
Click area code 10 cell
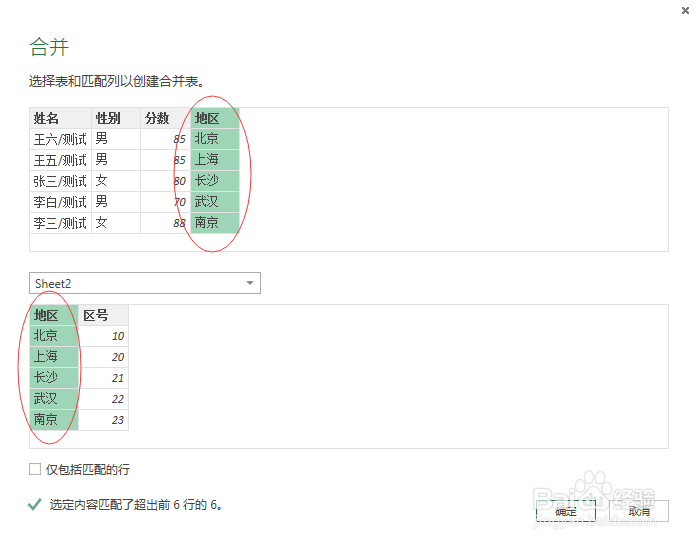click(x=103, y=336)
